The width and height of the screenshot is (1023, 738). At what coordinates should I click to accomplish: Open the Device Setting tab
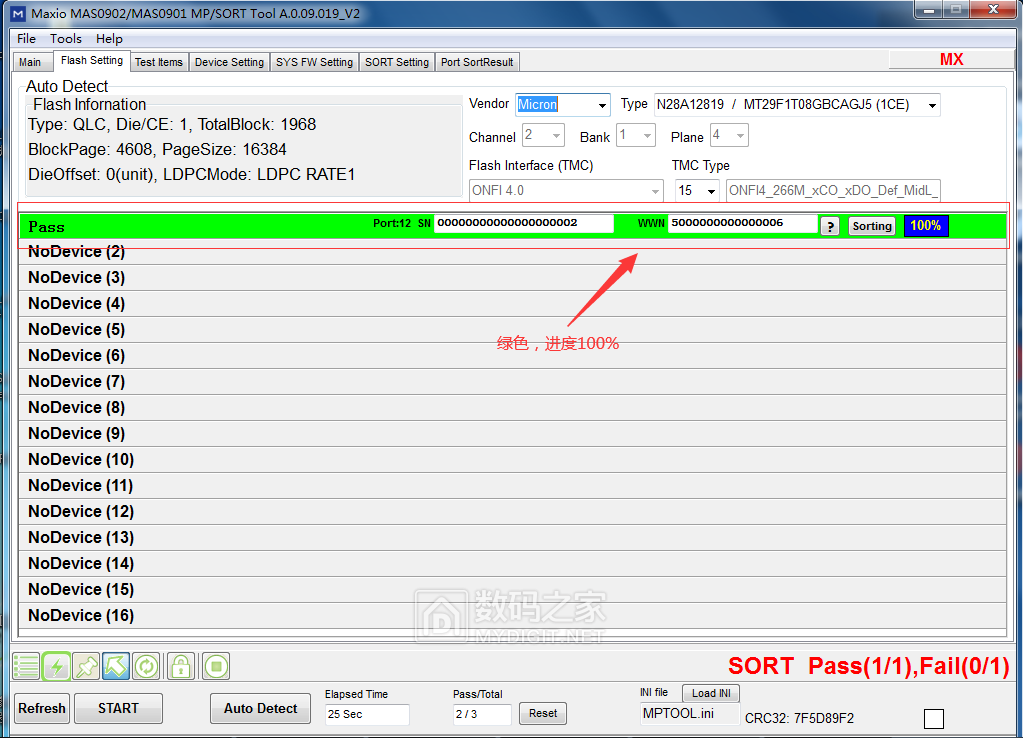pos(229,62)
